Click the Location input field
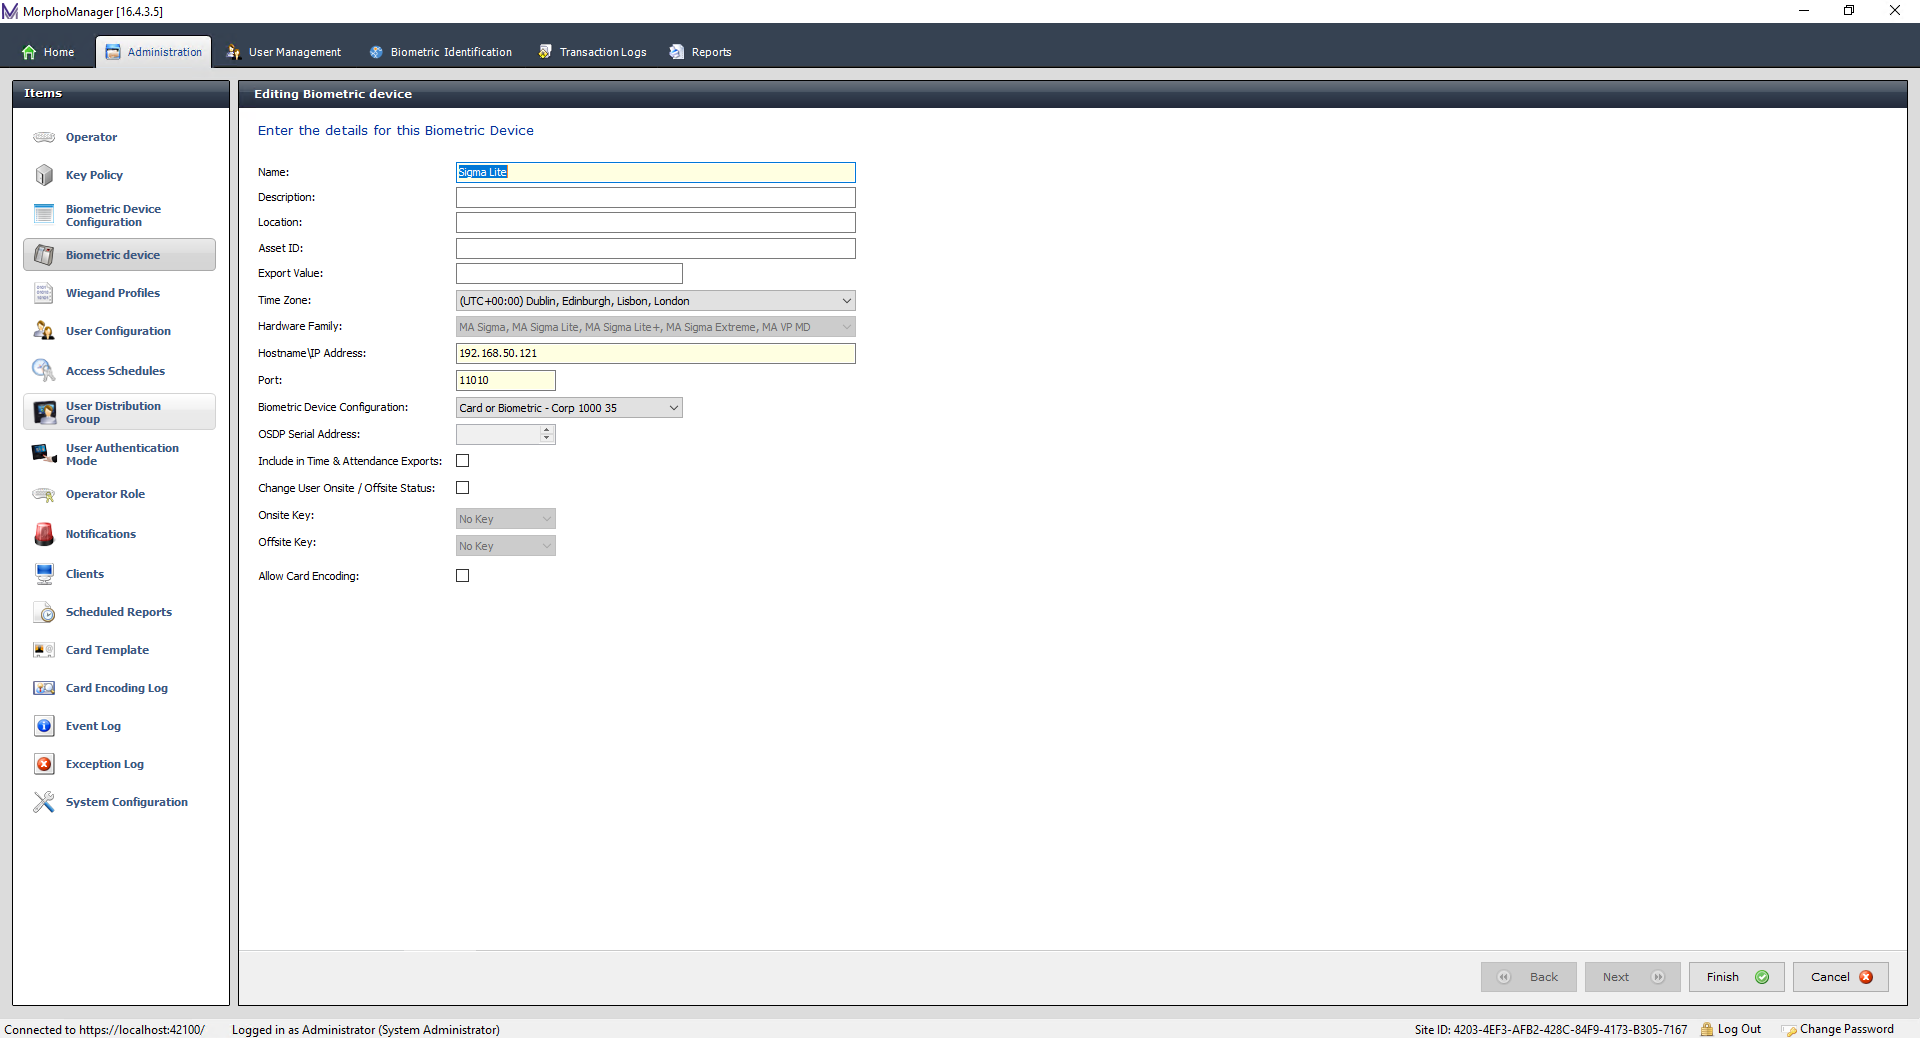 [656, 223]
